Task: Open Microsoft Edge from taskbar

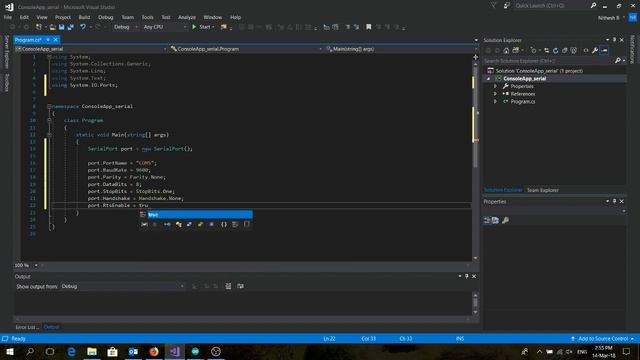Action: tap(71, 351)
